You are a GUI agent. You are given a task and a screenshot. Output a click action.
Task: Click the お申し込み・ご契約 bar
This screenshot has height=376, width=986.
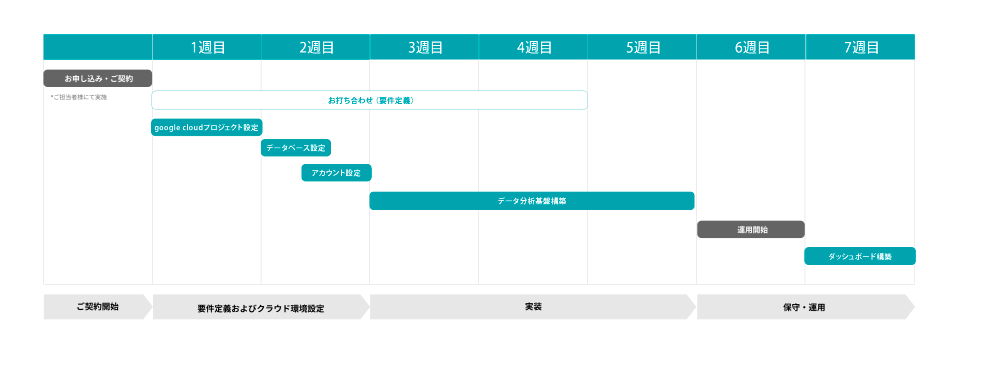click(x=97, y=79)
